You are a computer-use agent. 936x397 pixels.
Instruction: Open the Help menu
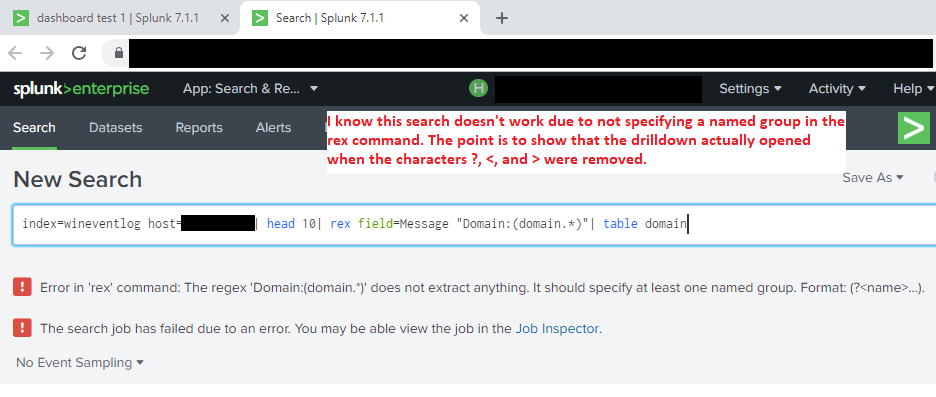913,89
